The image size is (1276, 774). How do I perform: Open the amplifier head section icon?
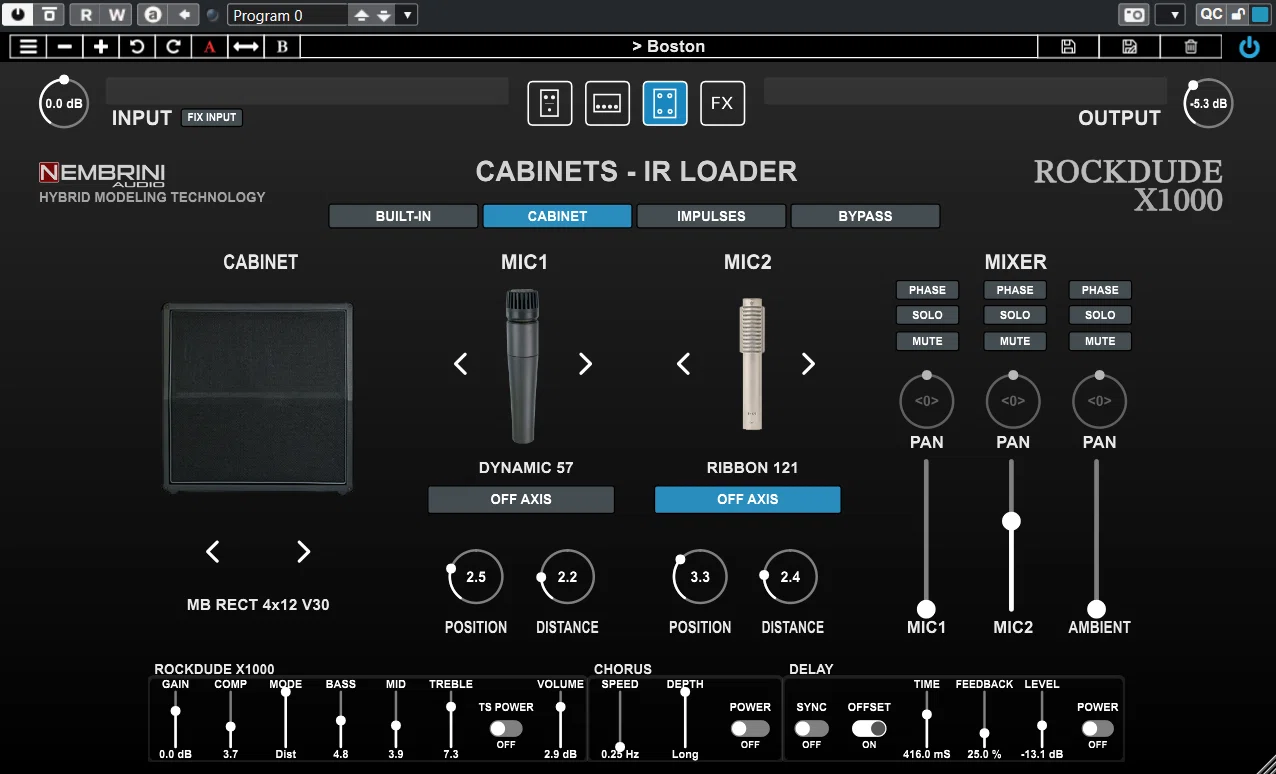click(607, 103)
